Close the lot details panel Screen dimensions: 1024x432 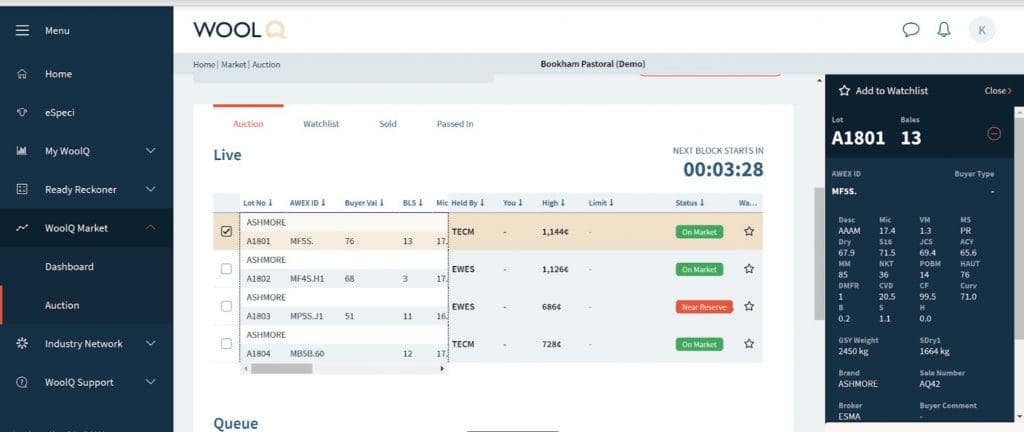point(998,91)
